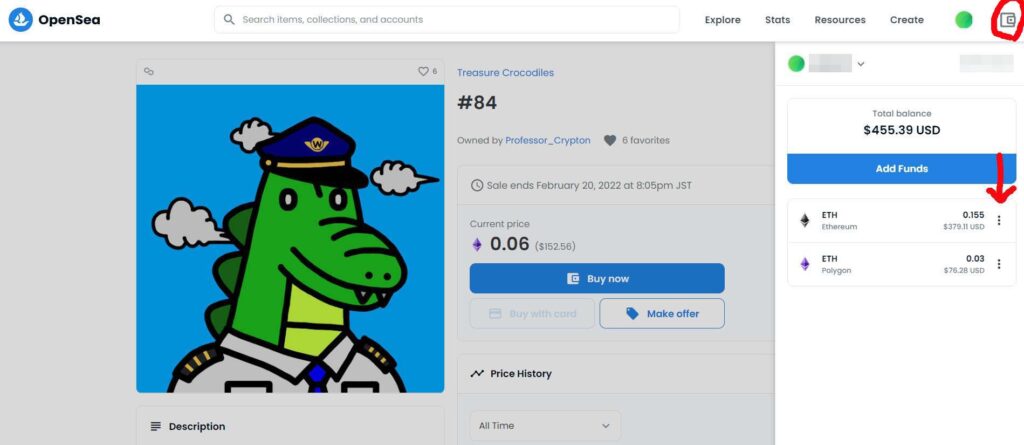Click the heart icon beside 6 favorites
1024x445 pixels.
(610, 141)
